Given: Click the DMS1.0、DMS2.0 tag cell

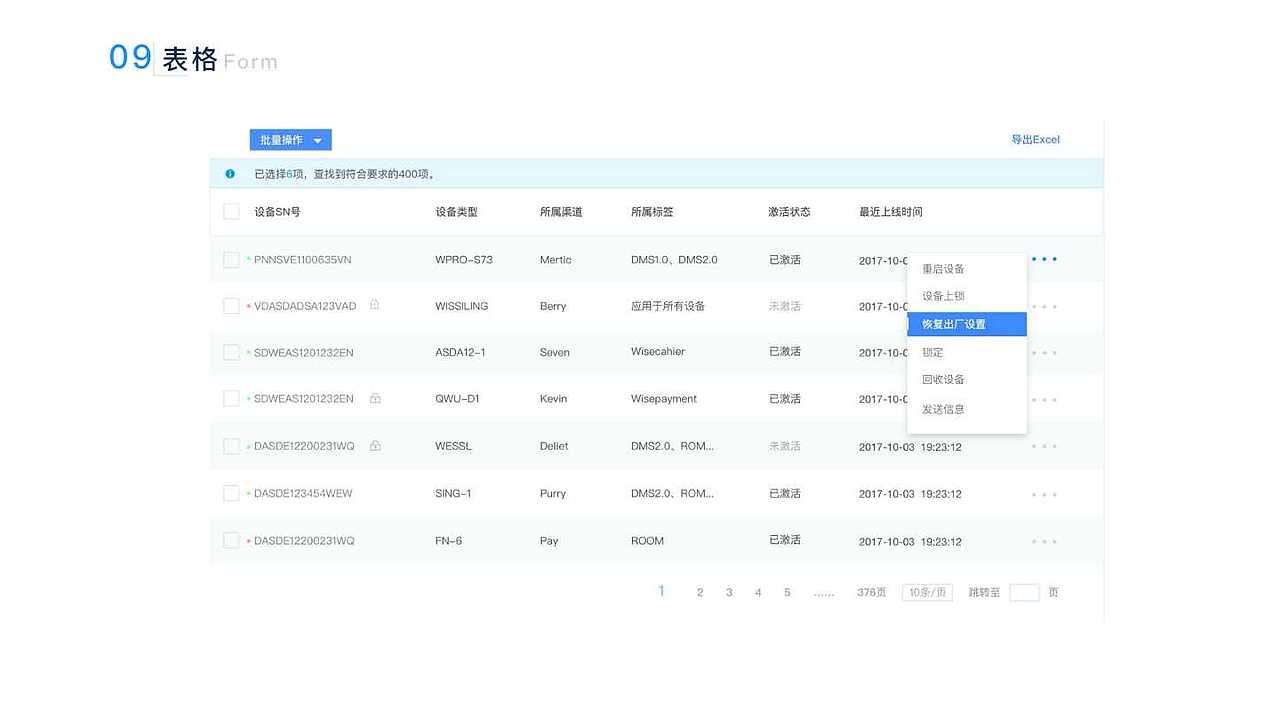Looking at the screenshot, I should click(674, 260).
